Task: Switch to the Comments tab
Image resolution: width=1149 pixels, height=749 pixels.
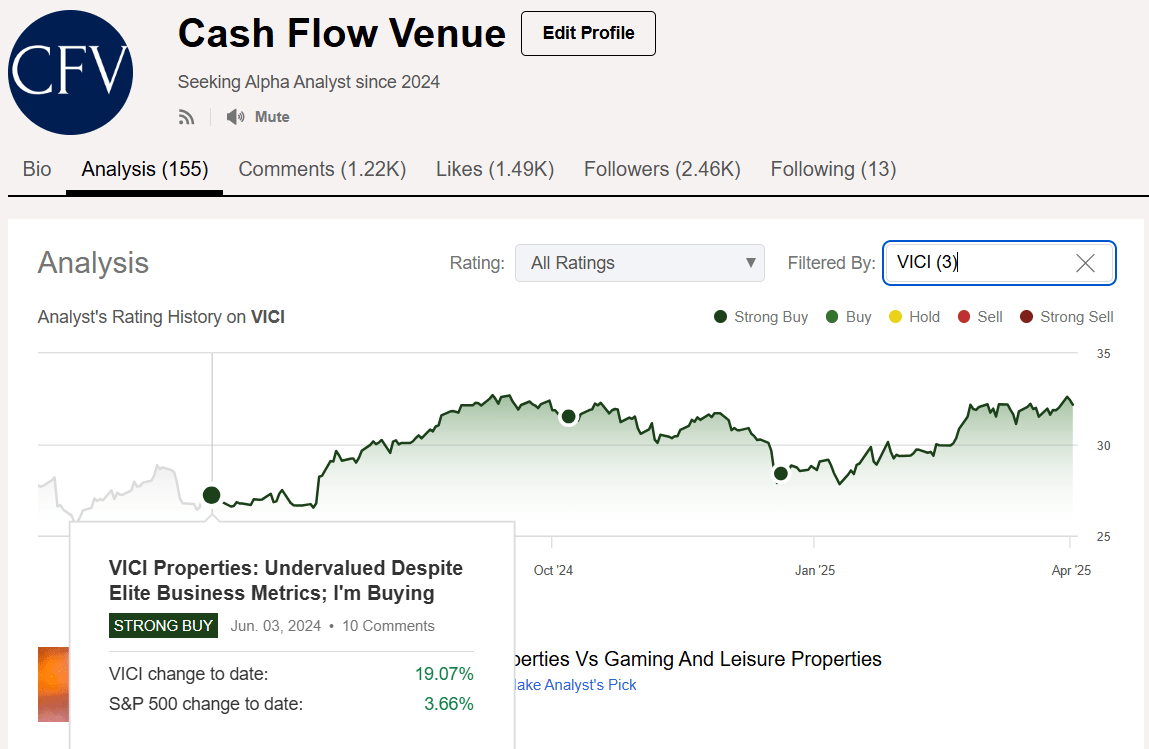Action: [x=321, y=169]
